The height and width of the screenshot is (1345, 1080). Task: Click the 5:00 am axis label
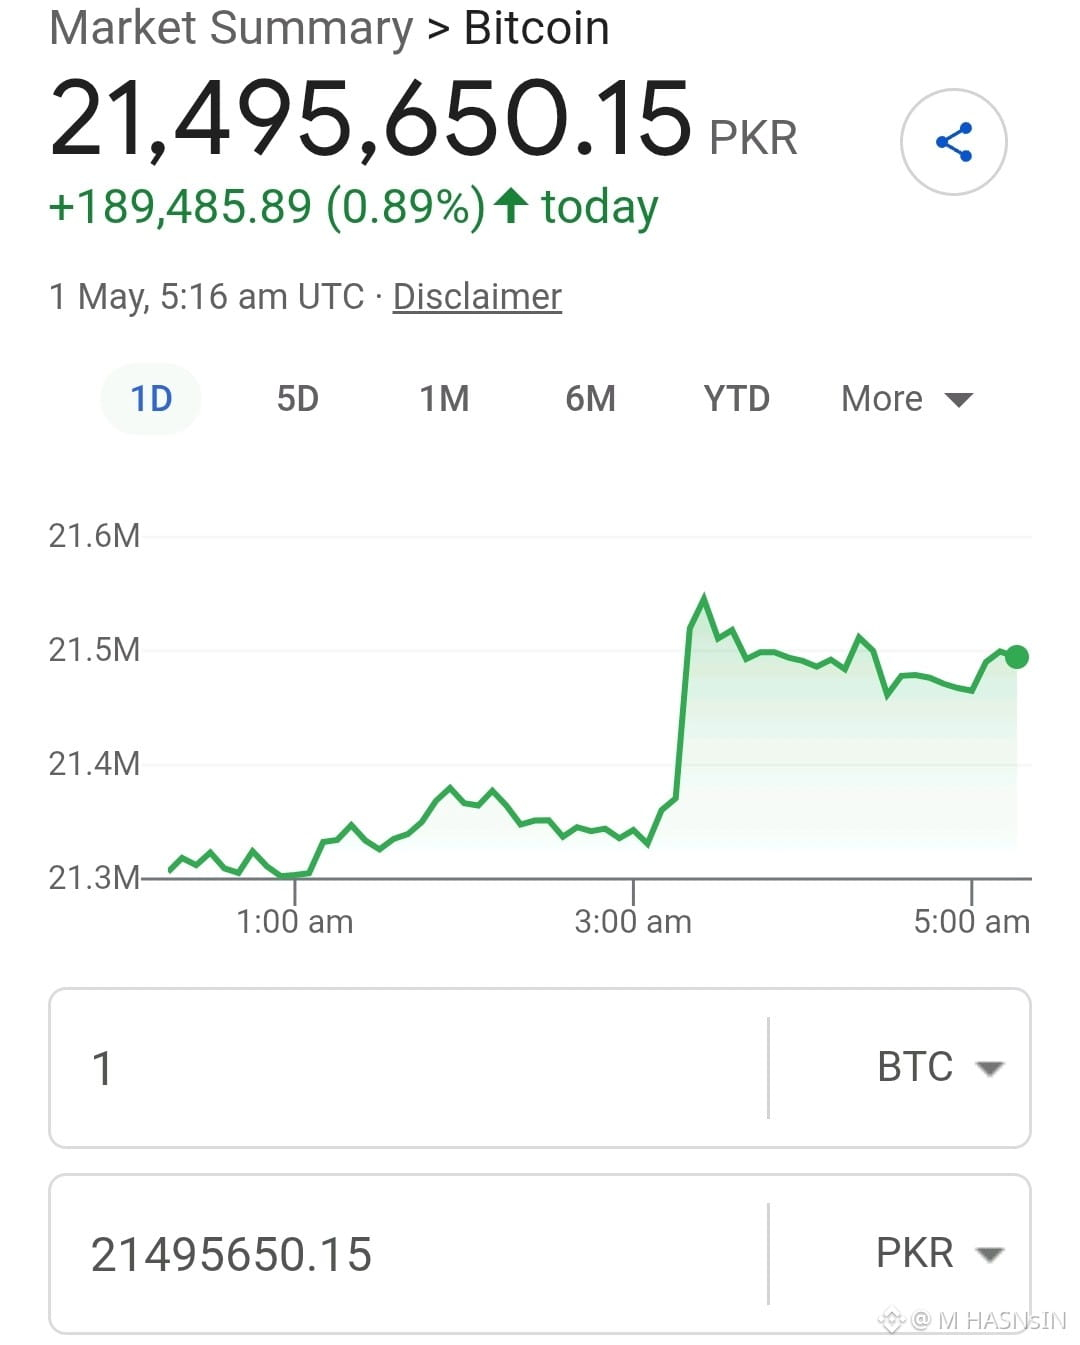971,921
